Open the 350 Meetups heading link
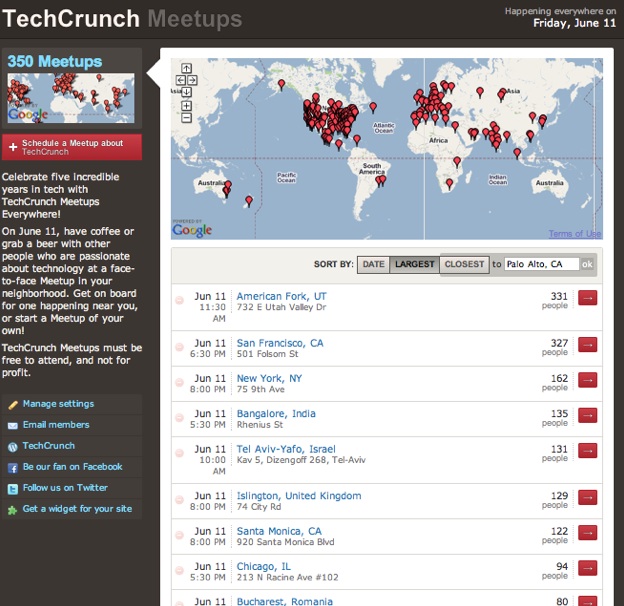The image size is (624, 606). [55, 61]
